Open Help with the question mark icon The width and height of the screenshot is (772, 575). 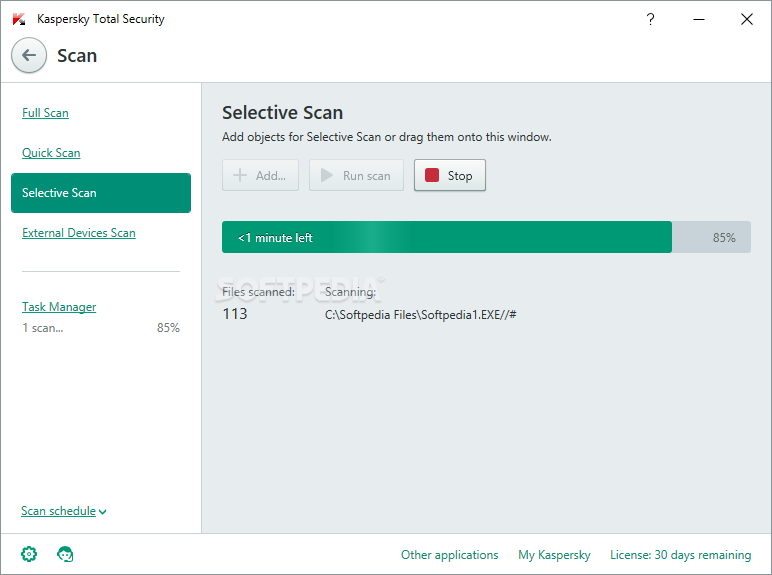[x=650, y=19]
